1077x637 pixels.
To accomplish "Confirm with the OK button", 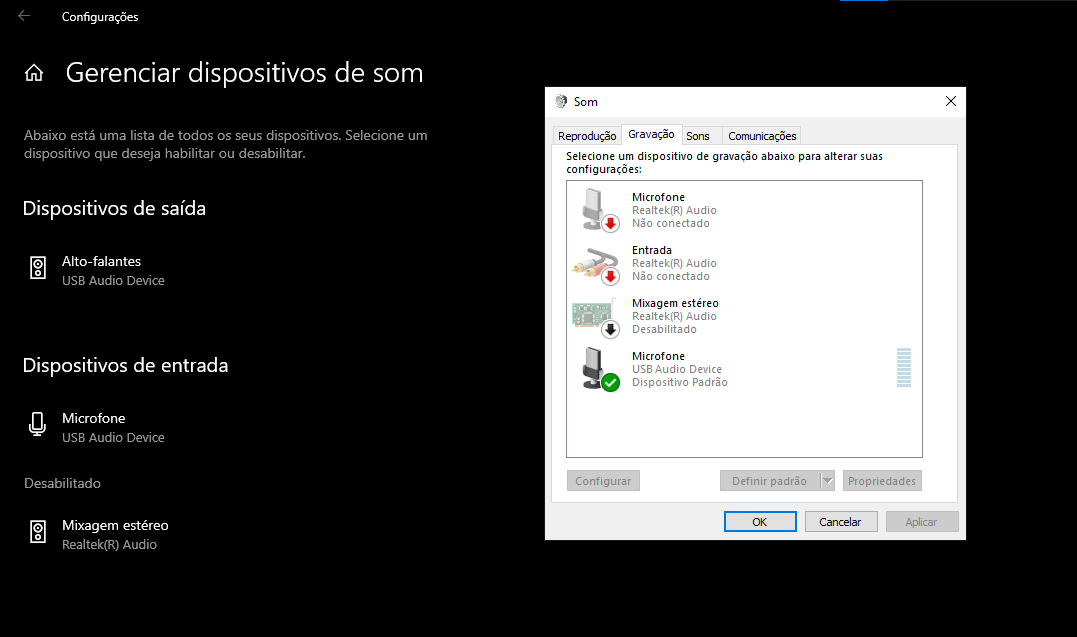I will [760, 522].
